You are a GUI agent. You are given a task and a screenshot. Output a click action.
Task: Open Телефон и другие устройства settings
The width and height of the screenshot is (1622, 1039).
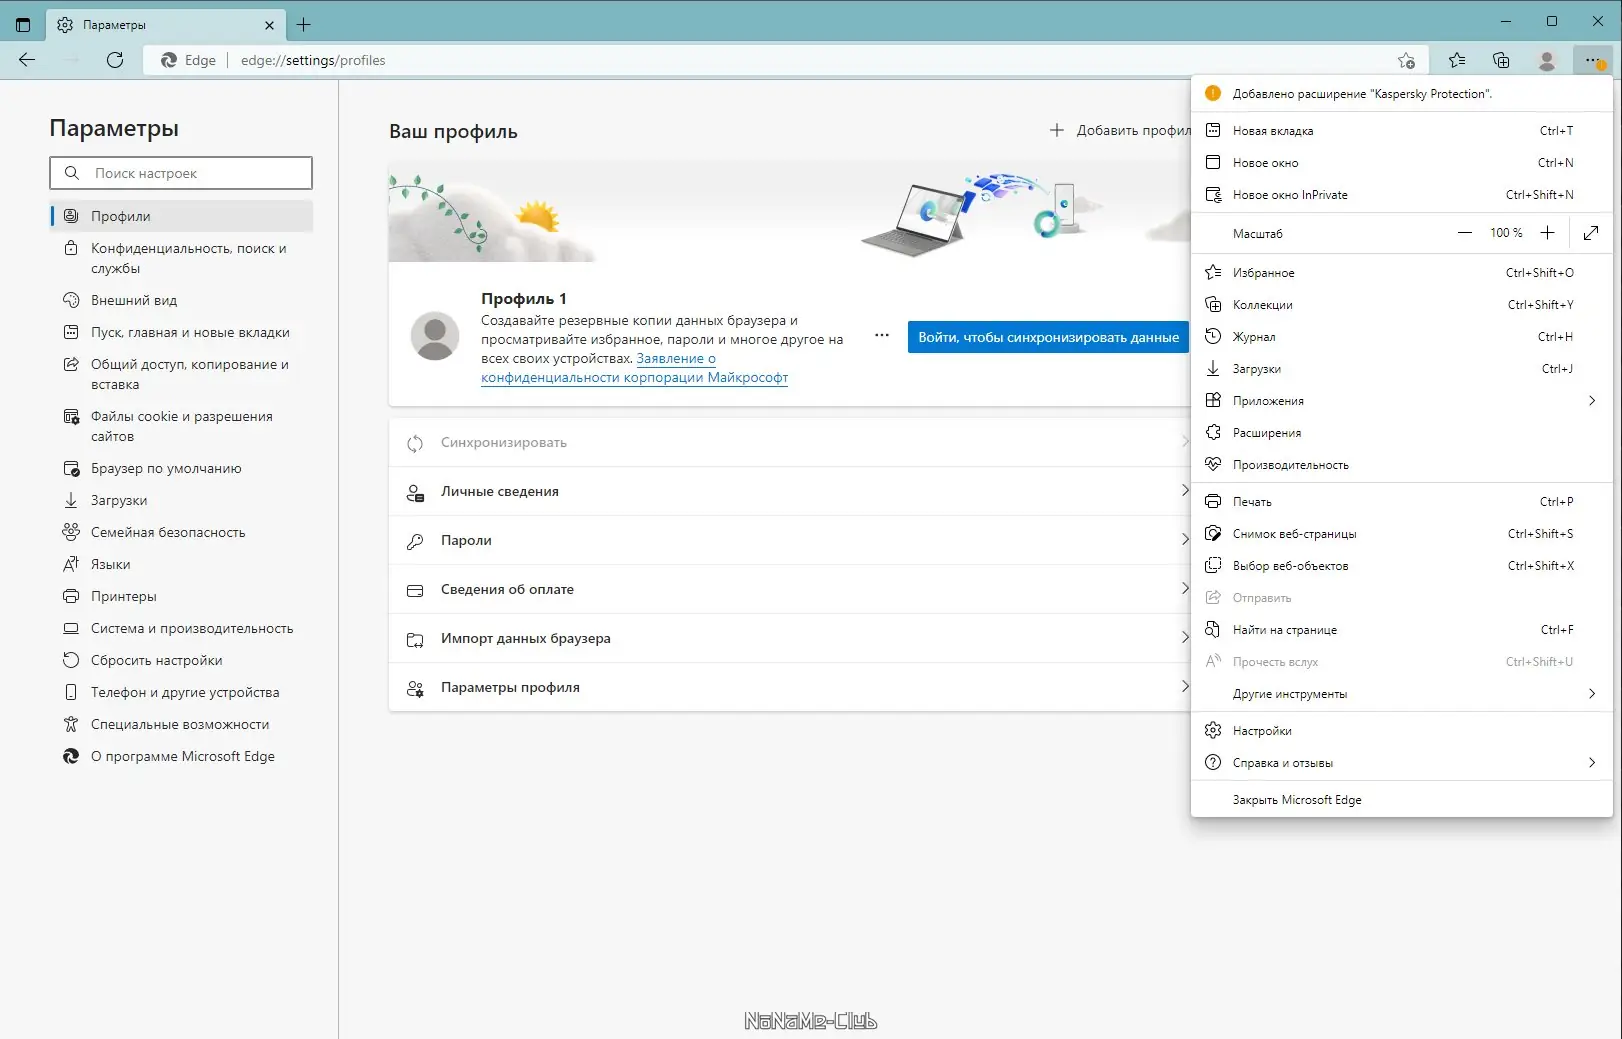(182, 692)
